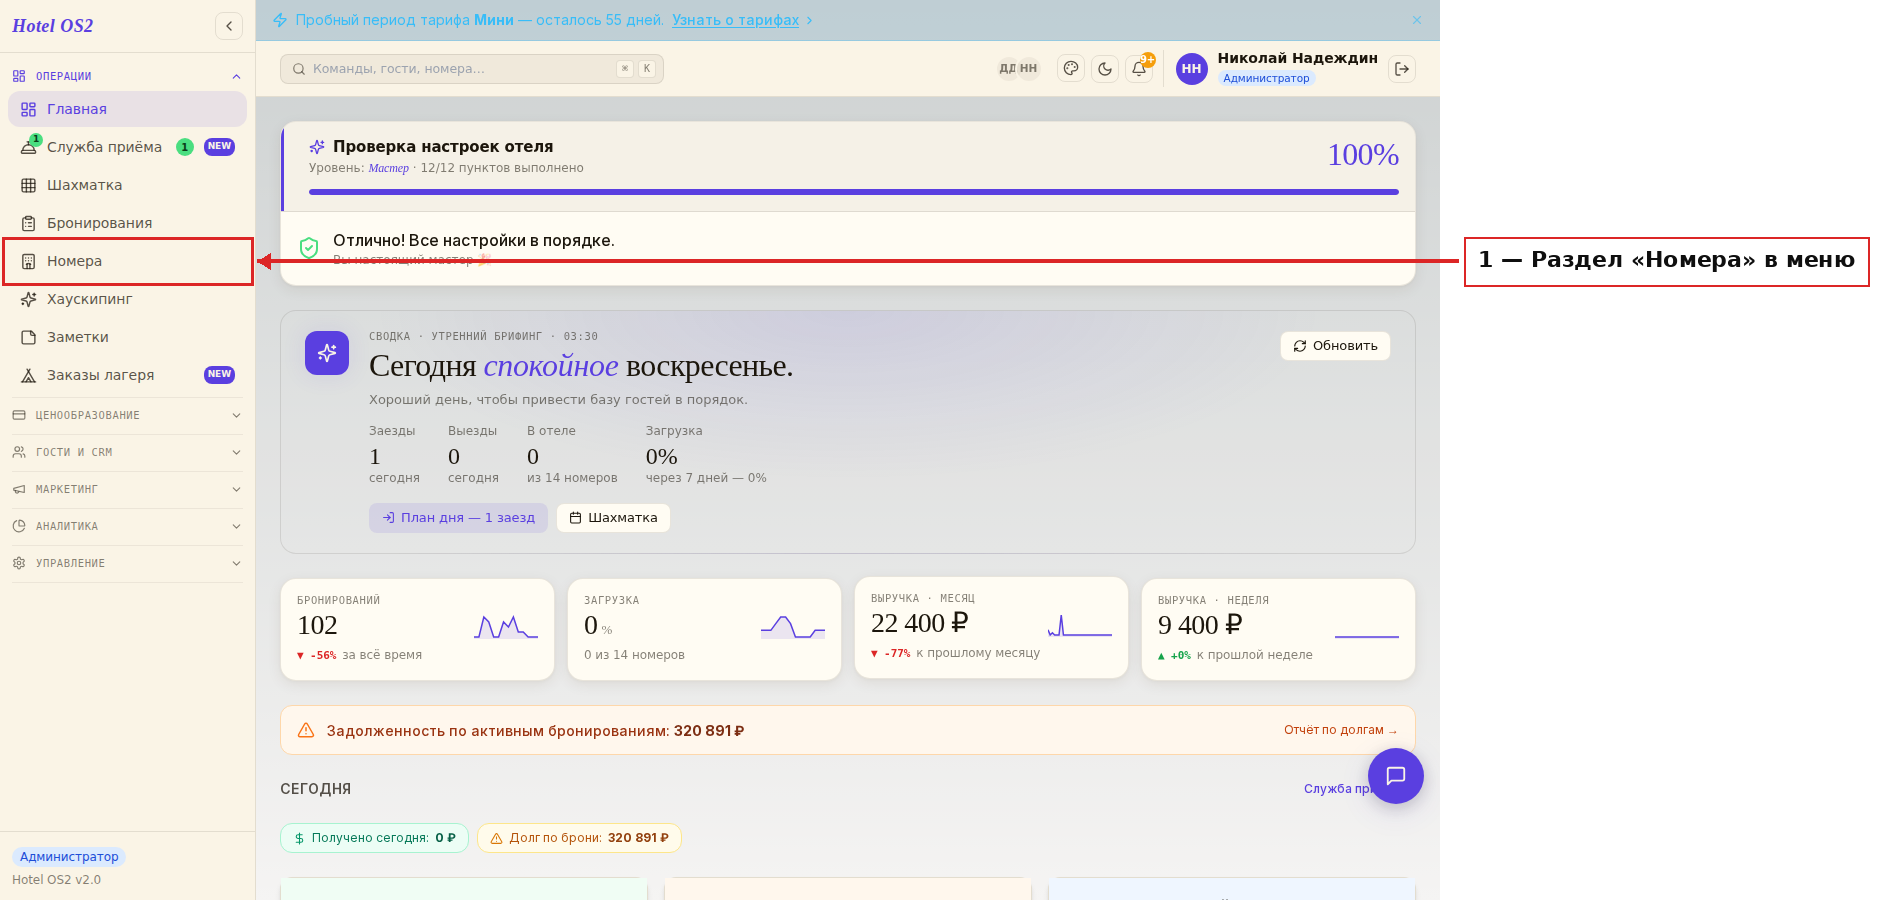1893x900 pixels.
Task: Open Отчёт по долгам link
Action: click(x=1340, y=730)
